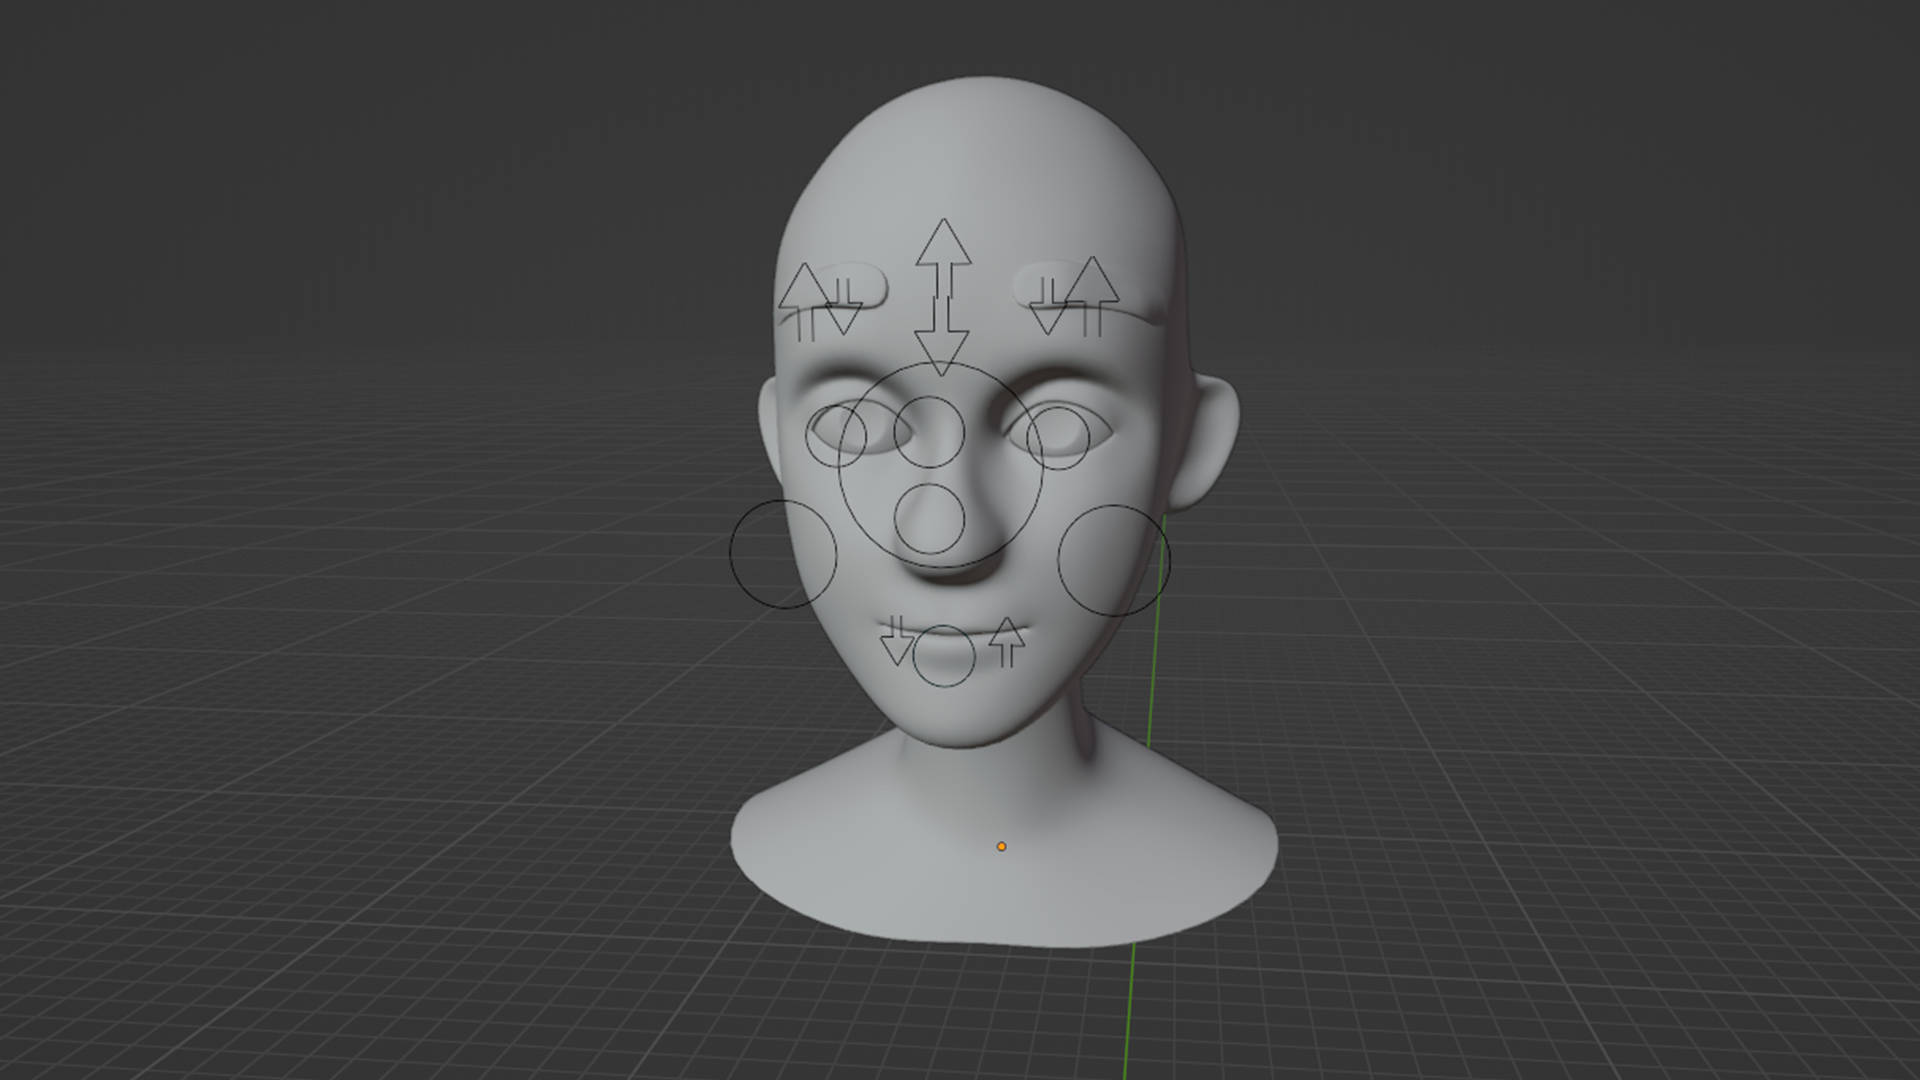Click the orange origin dot on the chest
The height and width of the screenshot is (1080, 1920).
pos(1001,847)
